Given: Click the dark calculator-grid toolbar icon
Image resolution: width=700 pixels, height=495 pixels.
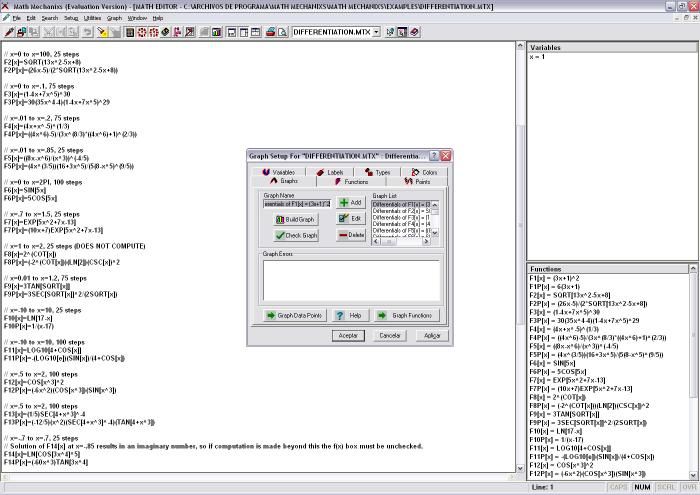Looking at the screenshot, I should pyautogui.click(x=130, y=32).
